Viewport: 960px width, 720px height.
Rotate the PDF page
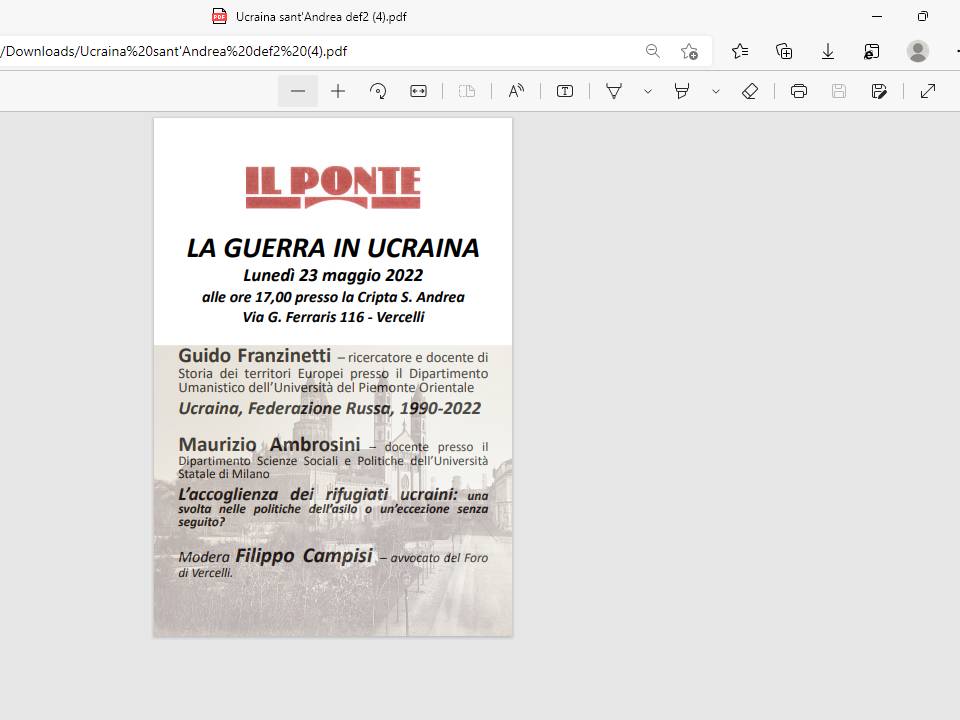pos(378,91)
